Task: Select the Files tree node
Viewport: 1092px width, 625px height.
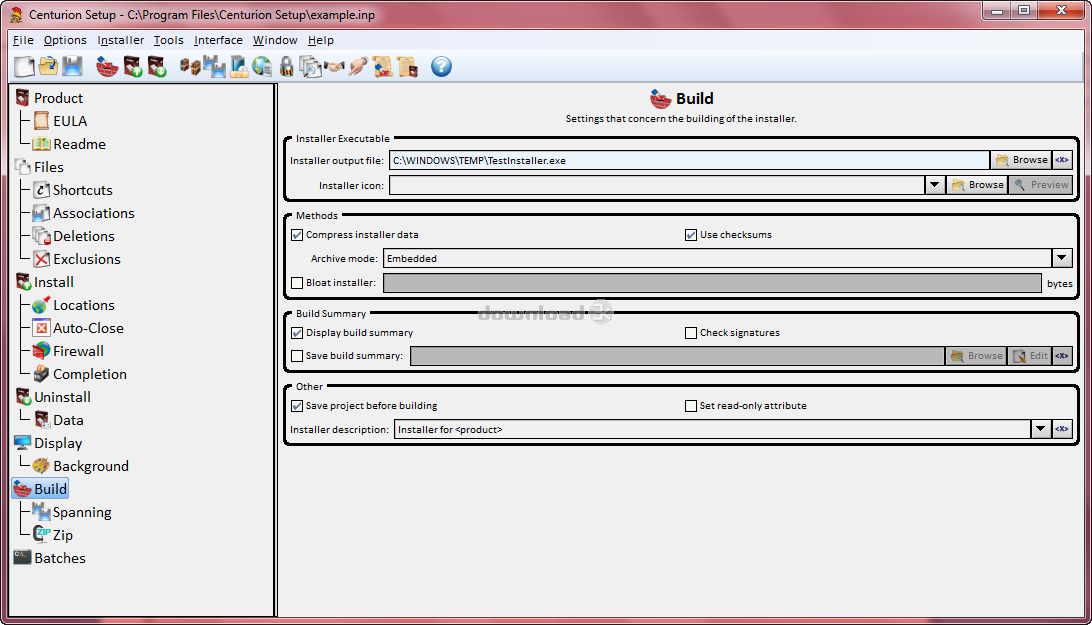Action: (48, 167)
